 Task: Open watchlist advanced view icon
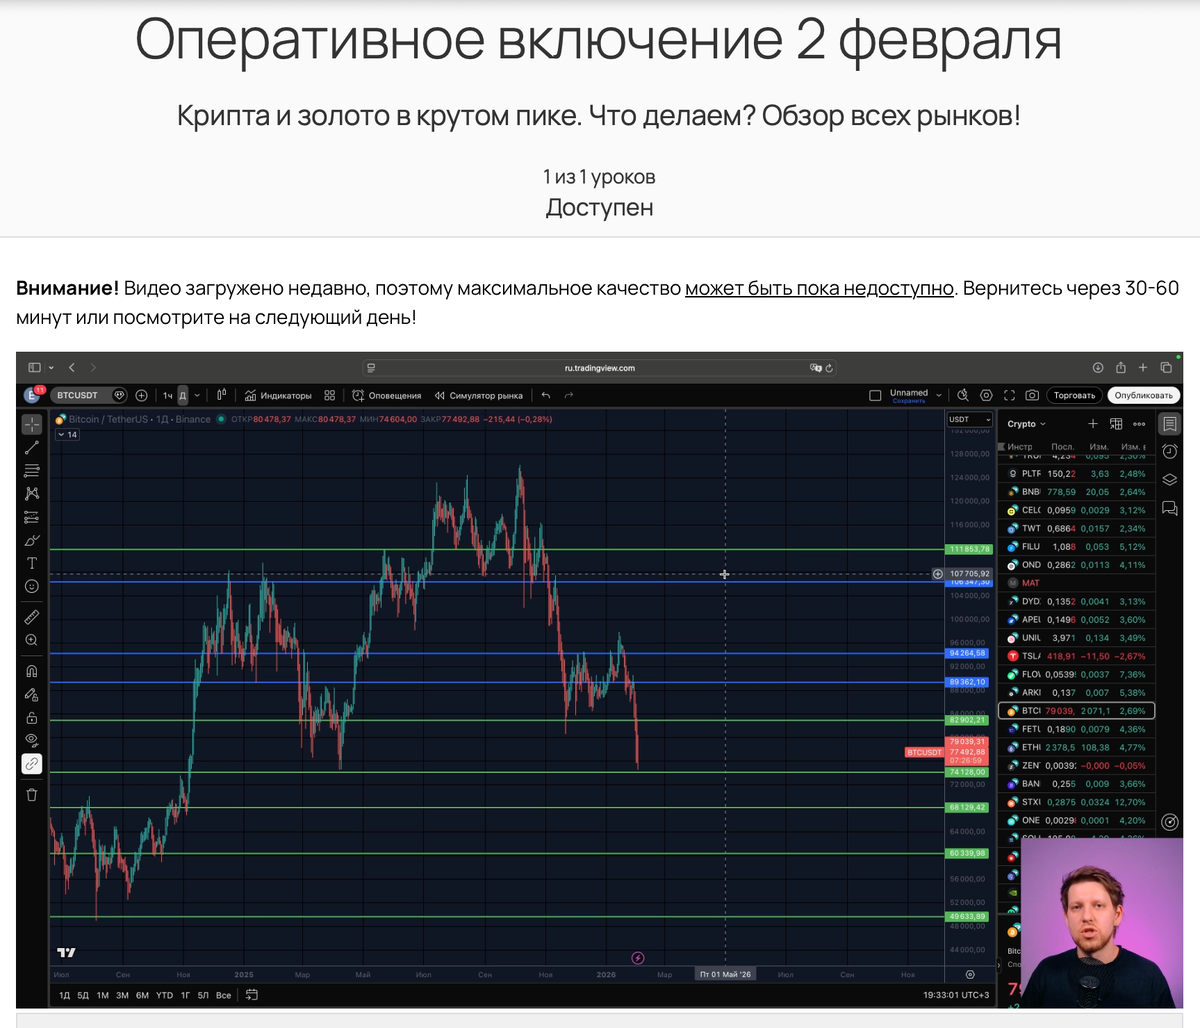pyautogui.click(x=1116, y=424)
